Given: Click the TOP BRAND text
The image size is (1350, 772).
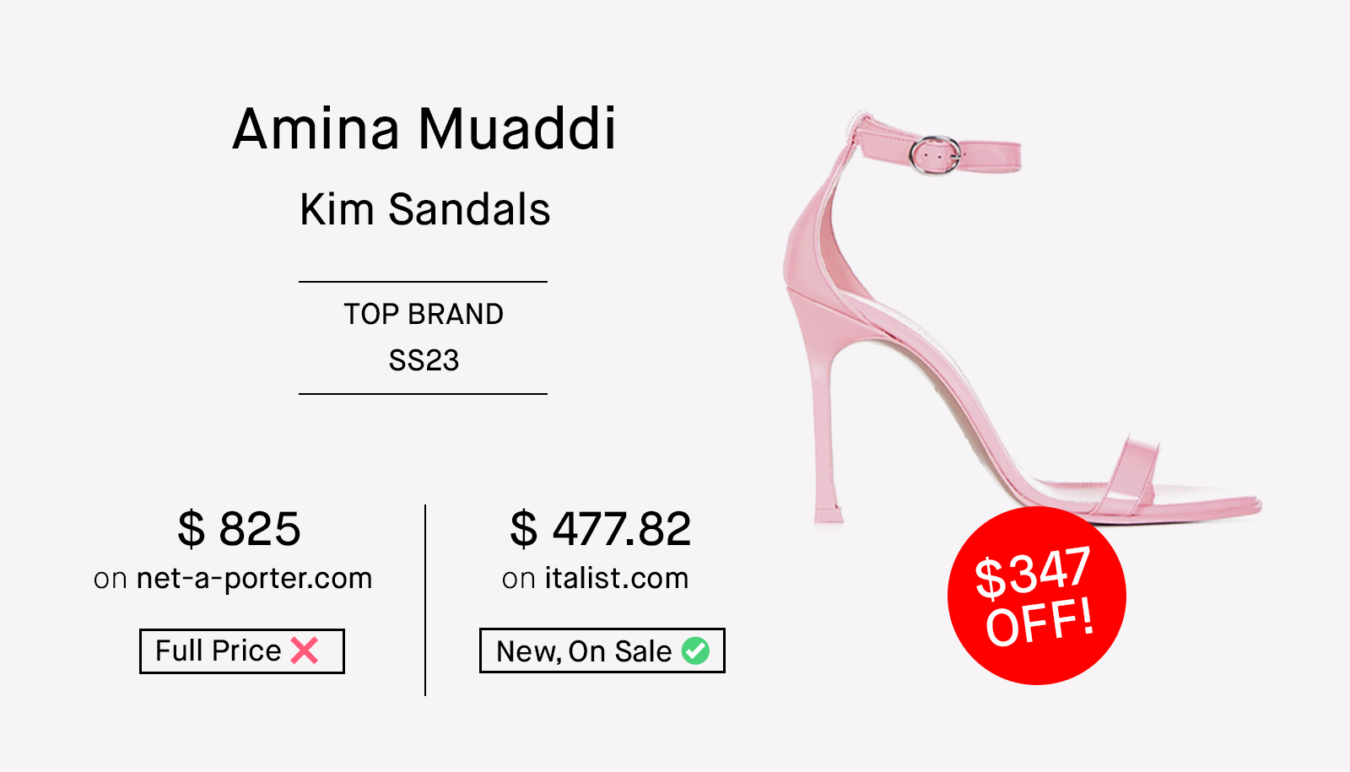Looking at the screenshot, I should tap(424, 314).
